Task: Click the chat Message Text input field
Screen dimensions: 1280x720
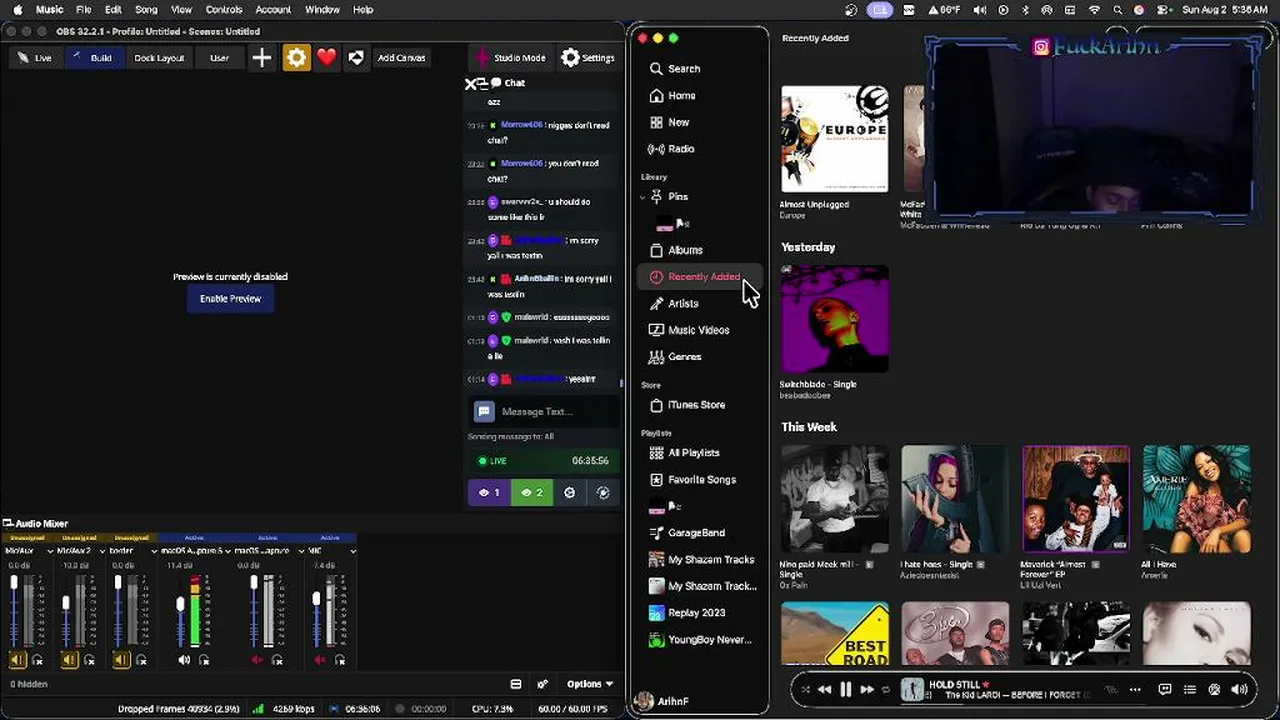Action: (543, 412)
